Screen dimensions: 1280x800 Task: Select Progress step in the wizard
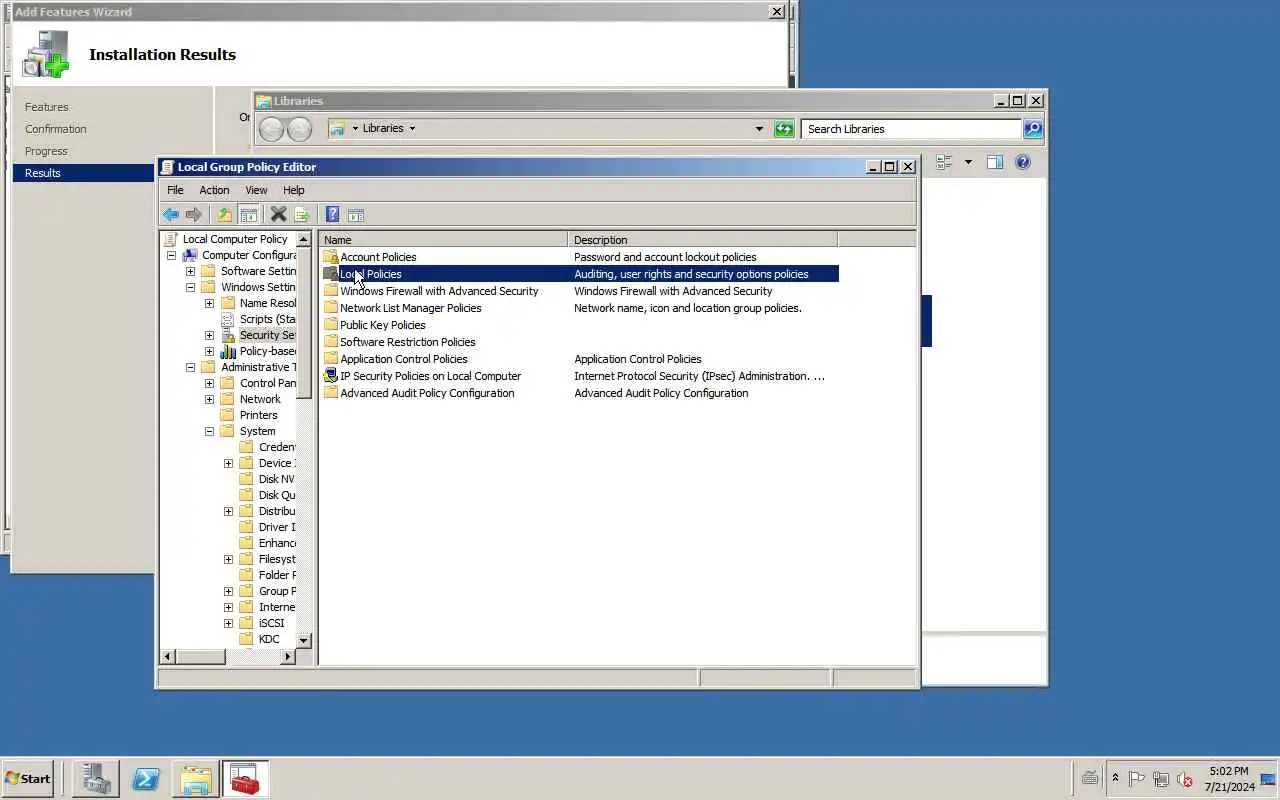coord(46,151)
